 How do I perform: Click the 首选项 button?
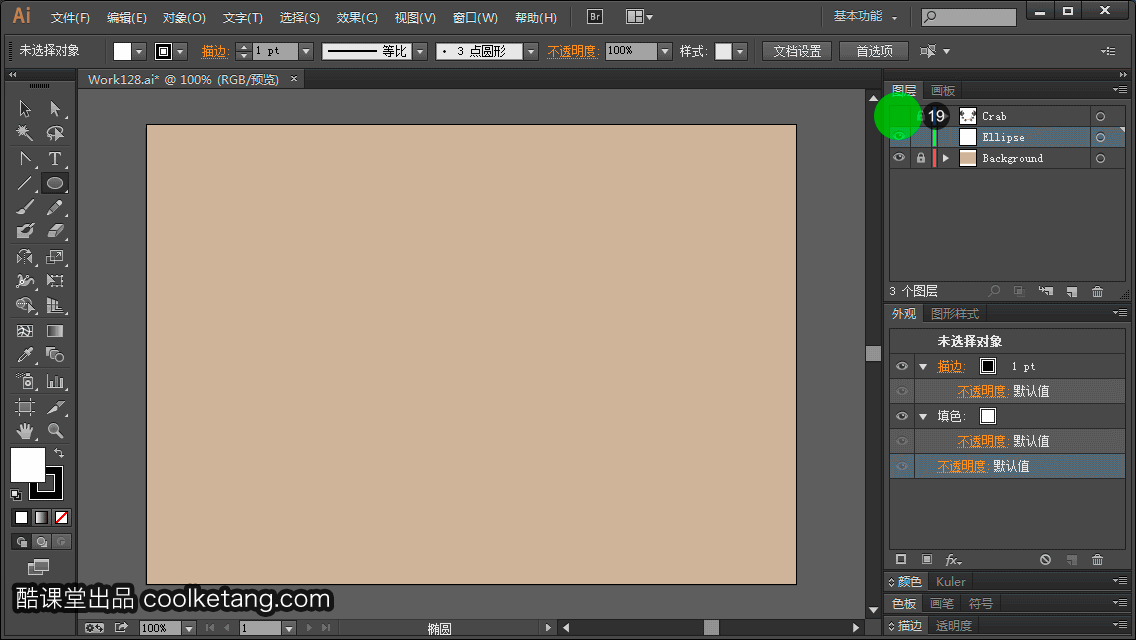[874, 51]
